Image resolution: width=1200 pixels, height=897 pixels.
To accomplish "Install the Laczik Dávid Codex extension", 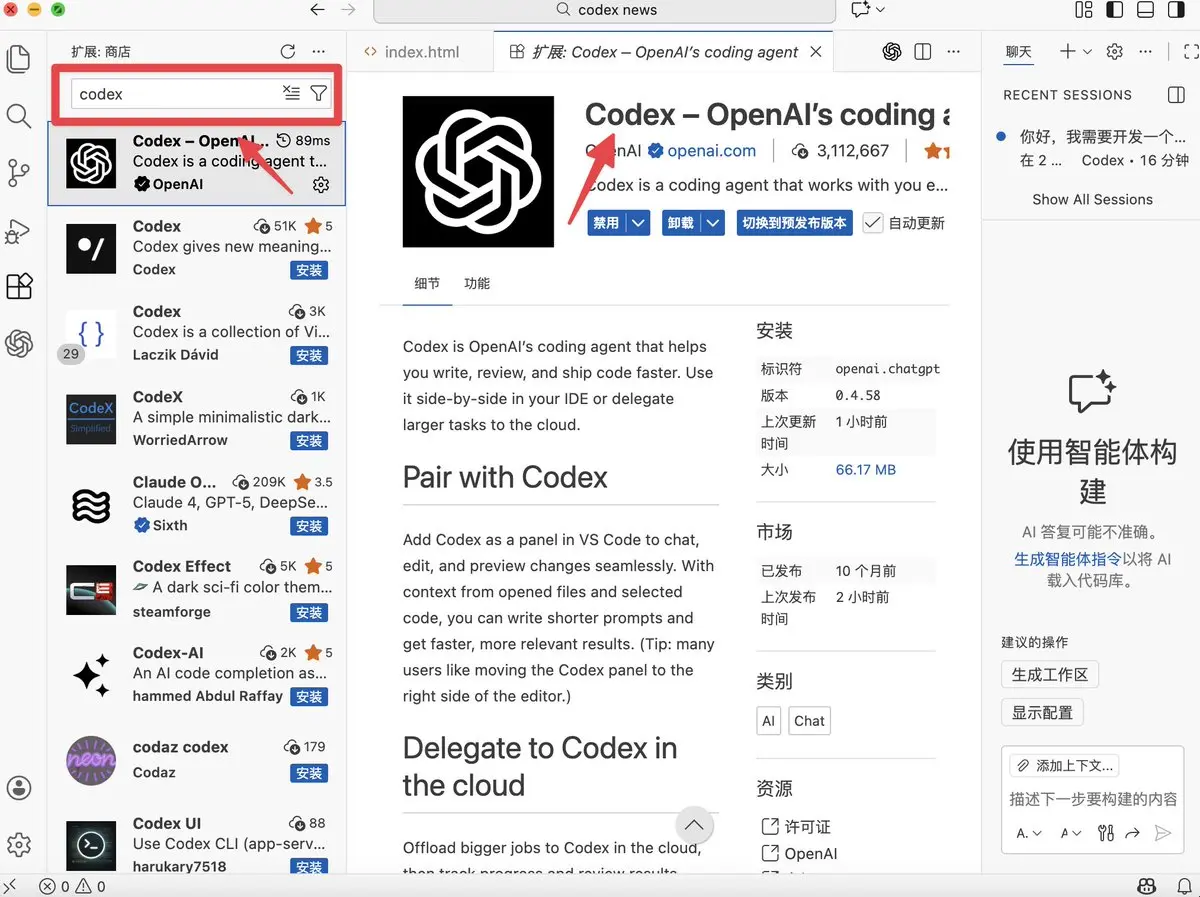I will click(309, 355).
